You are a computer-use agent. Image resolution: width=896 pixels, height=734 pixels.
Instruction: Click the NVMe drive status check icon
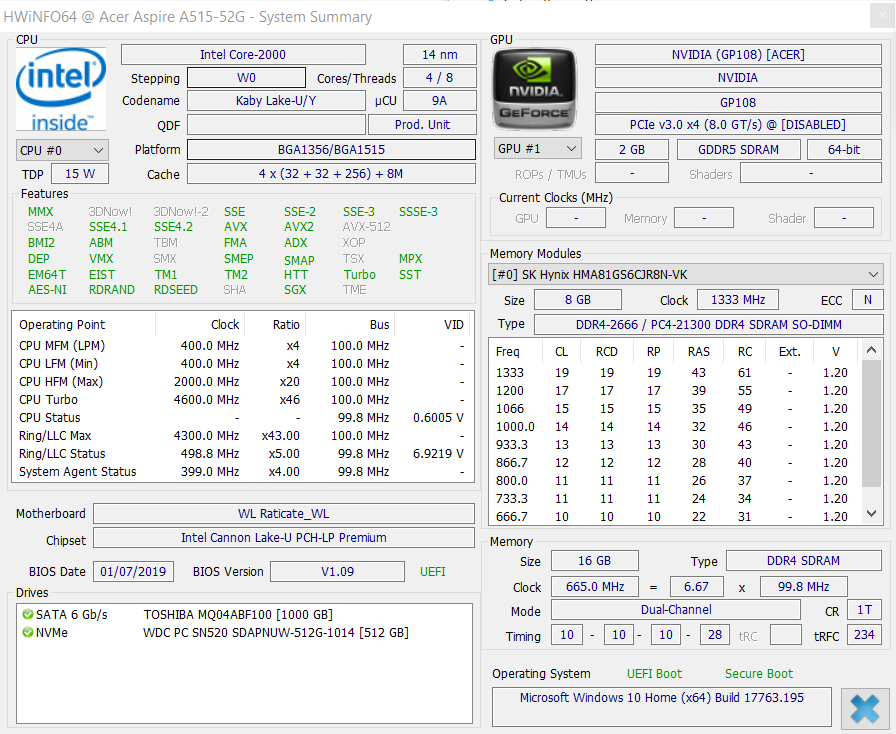click(x=27, y=633)
